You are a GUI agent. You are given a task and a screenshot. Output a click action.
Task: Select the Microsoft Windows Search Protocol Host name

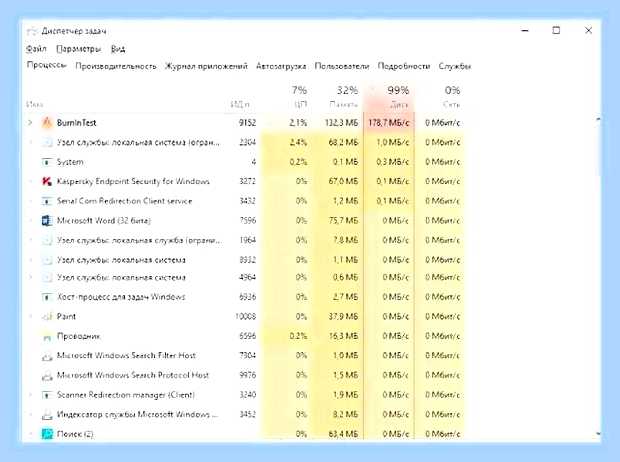click(133, 375)
